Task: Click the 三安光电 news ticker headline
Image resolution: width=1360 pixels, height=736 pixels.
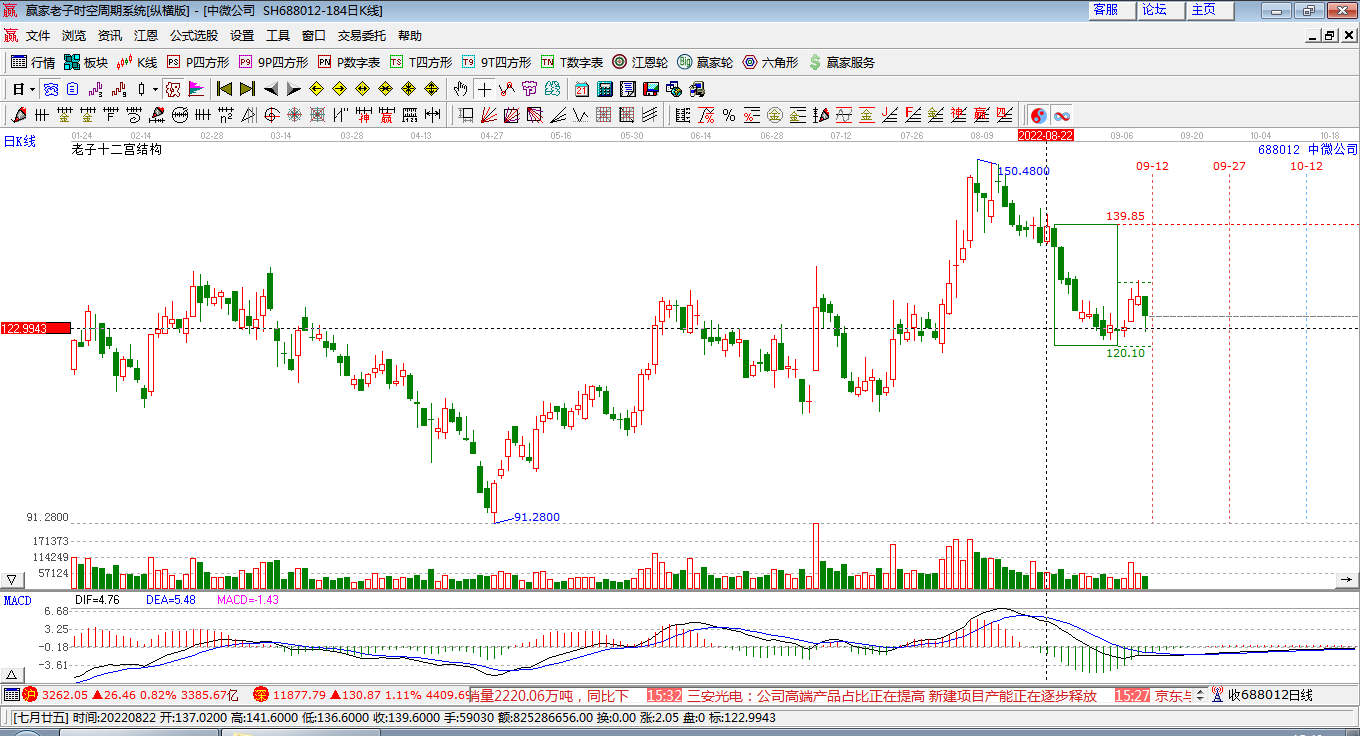Action: [891, 695]
